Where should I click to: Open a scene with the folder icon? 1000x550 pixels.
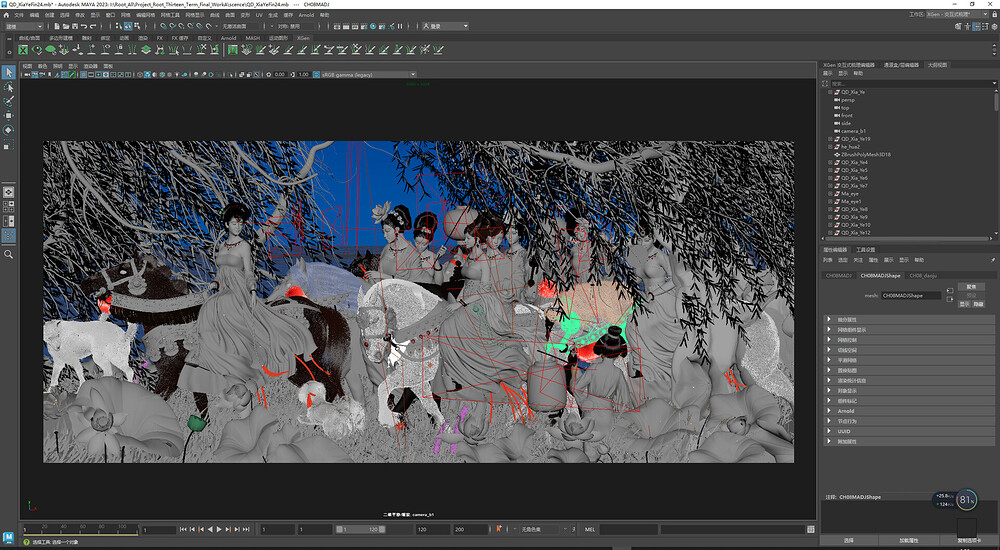[x=66, y=26]
